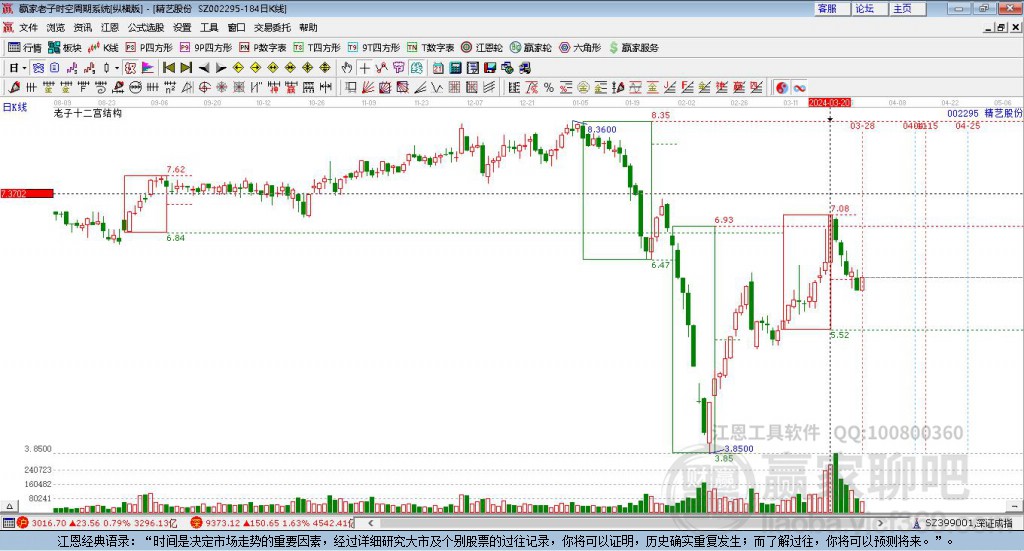Expand volume panel with up triangle
This screenshot has height=551, width=1024.
tap(9, 506)
